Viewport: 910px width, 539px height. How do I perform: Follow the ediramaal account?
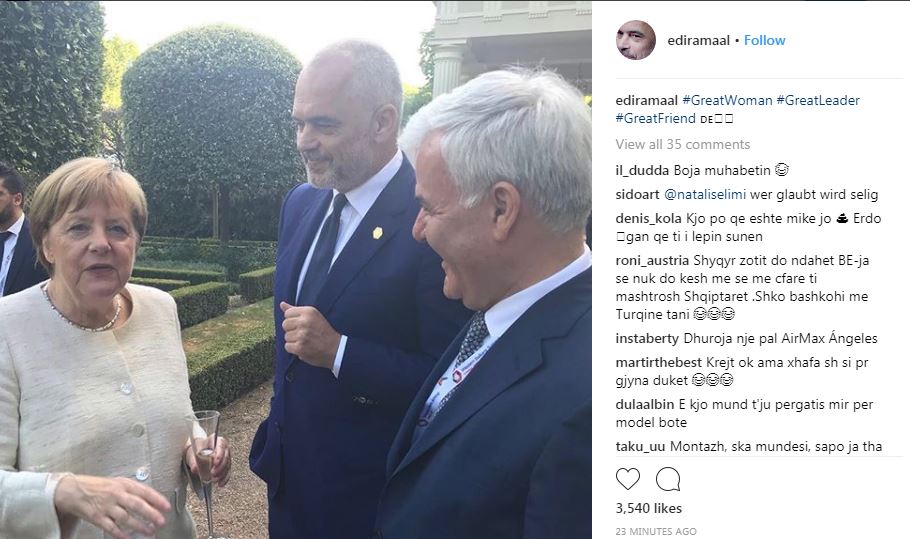pyautogui.click(x=764, y=40)
